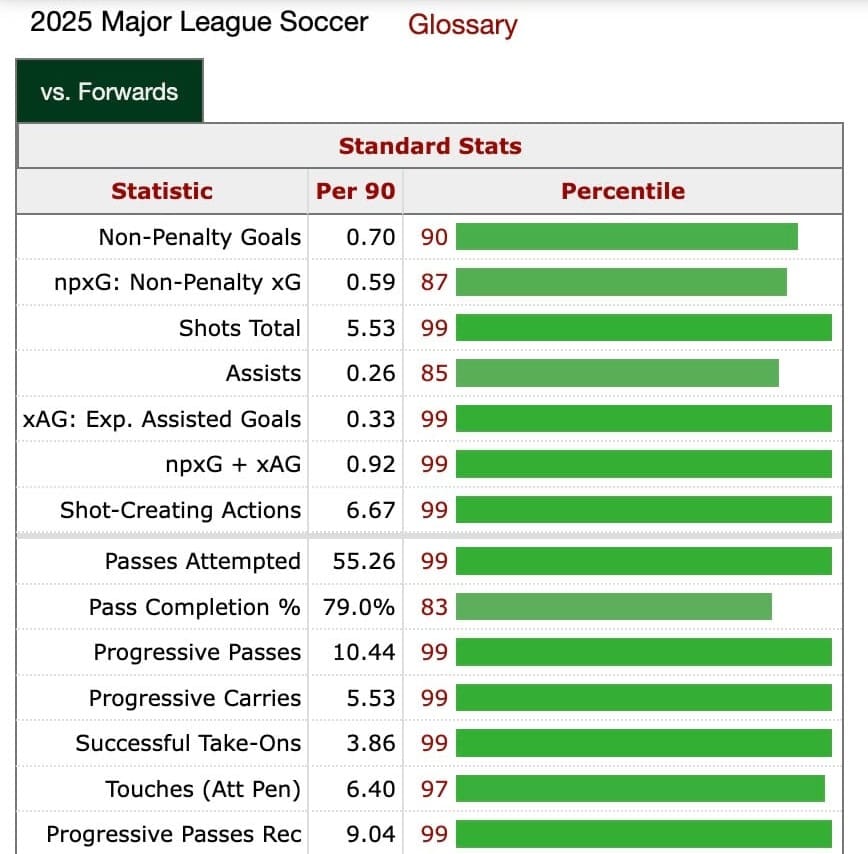
Task: Click the npxG: Non-Penalty xG label
Action: (178, 282)
